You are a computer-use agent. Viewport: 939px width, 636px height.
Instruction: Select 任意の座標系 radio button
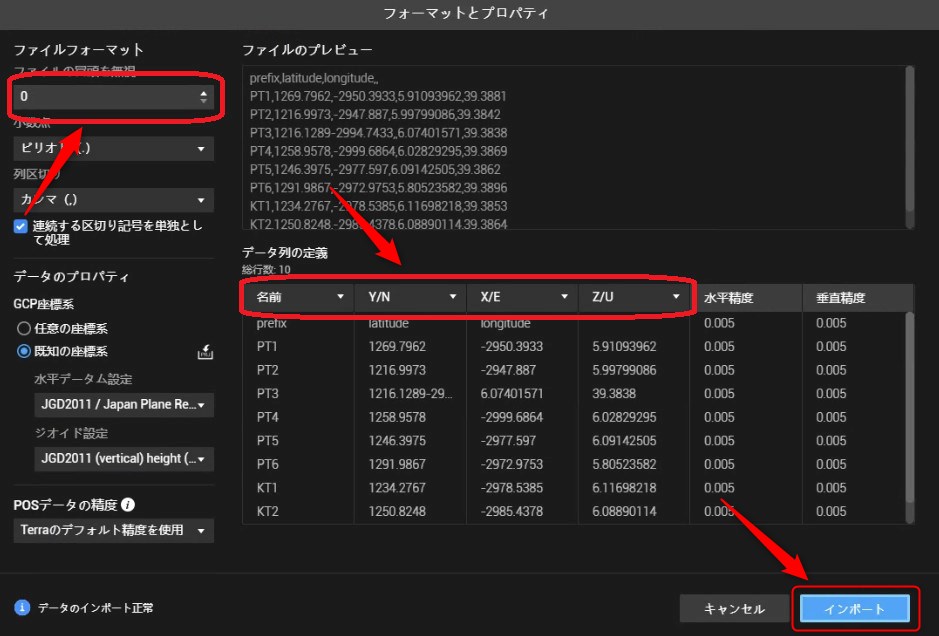click(24, 328)
